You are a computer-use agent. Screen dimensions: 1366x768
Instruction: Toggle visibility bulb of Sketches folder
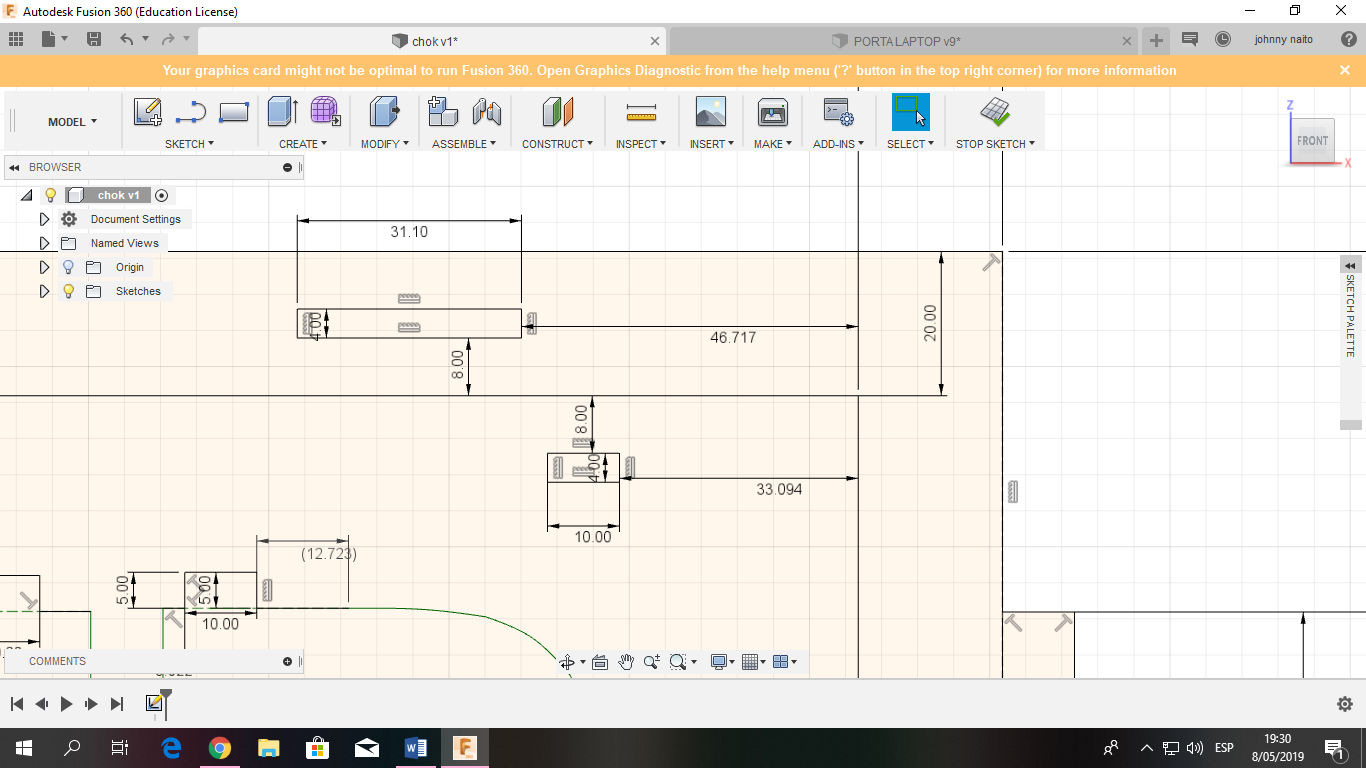(68, 291)
